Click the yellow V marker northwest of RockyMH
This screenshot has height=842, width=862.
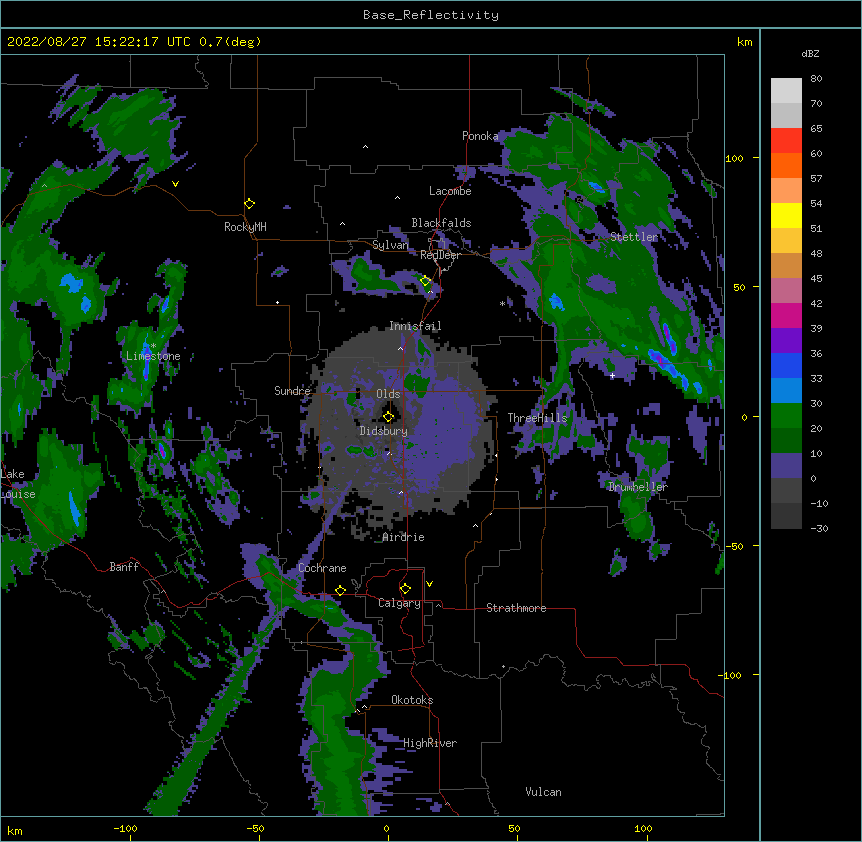175,184
